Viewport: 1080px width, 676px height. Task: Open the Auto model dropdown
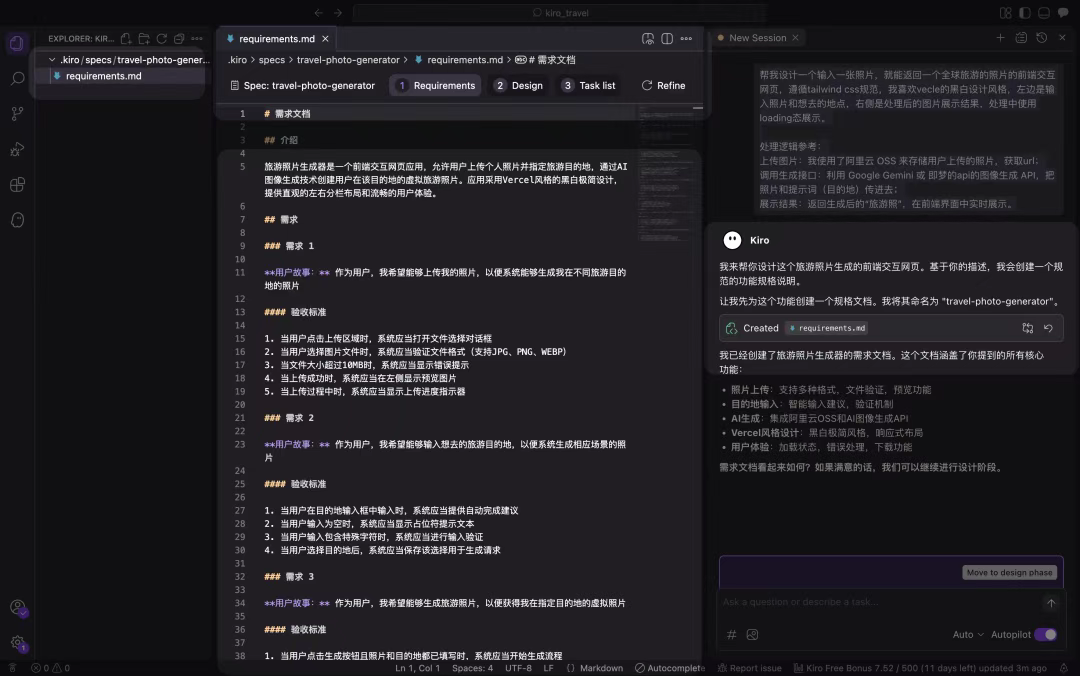coord(968,635)
